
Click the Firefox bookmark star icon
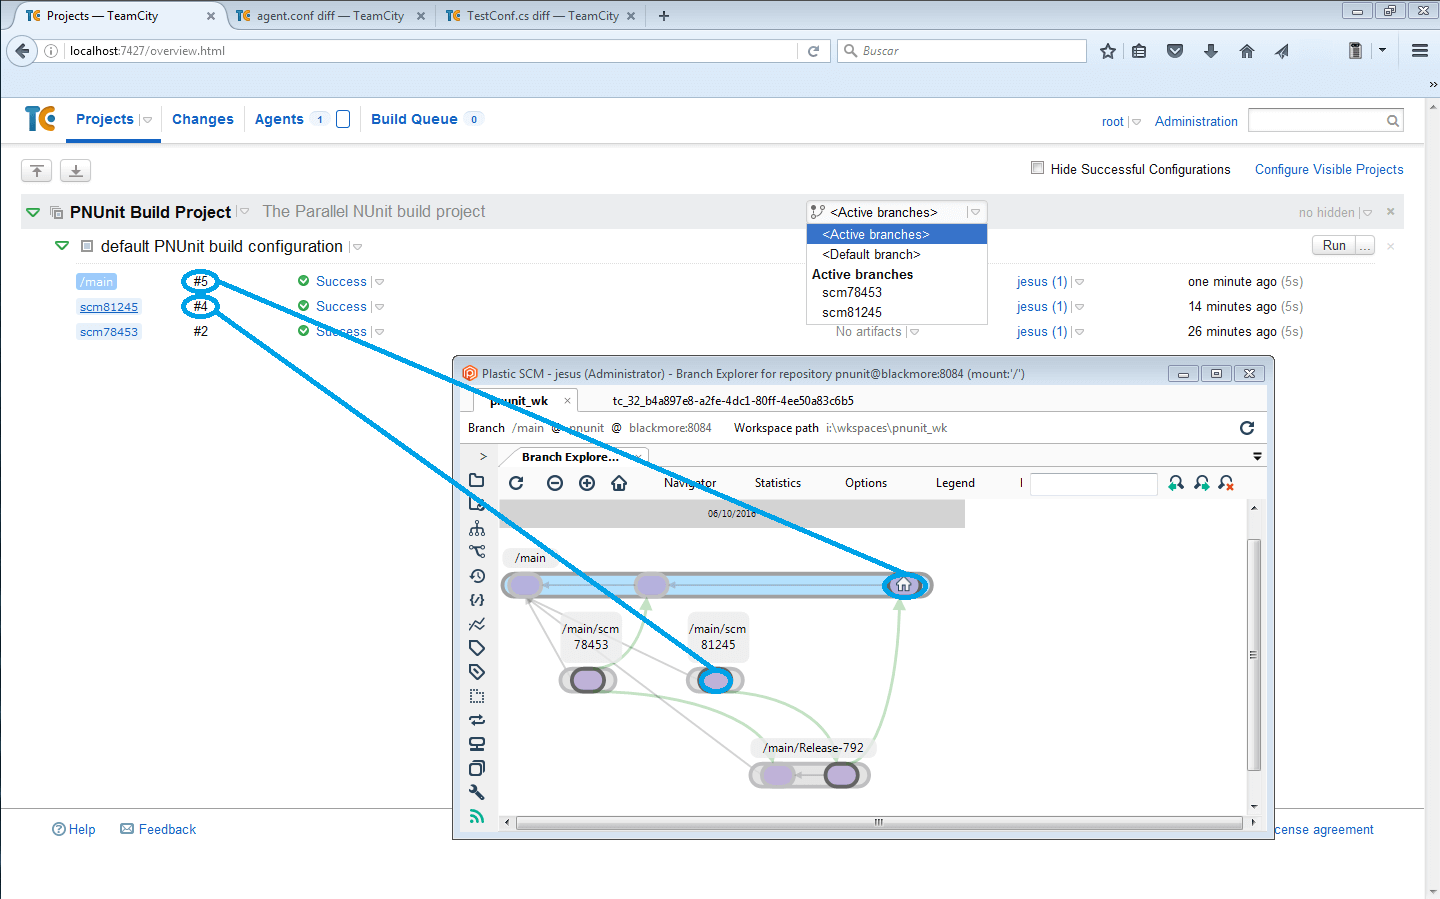pyautogui.click(x=1107, y=51)
